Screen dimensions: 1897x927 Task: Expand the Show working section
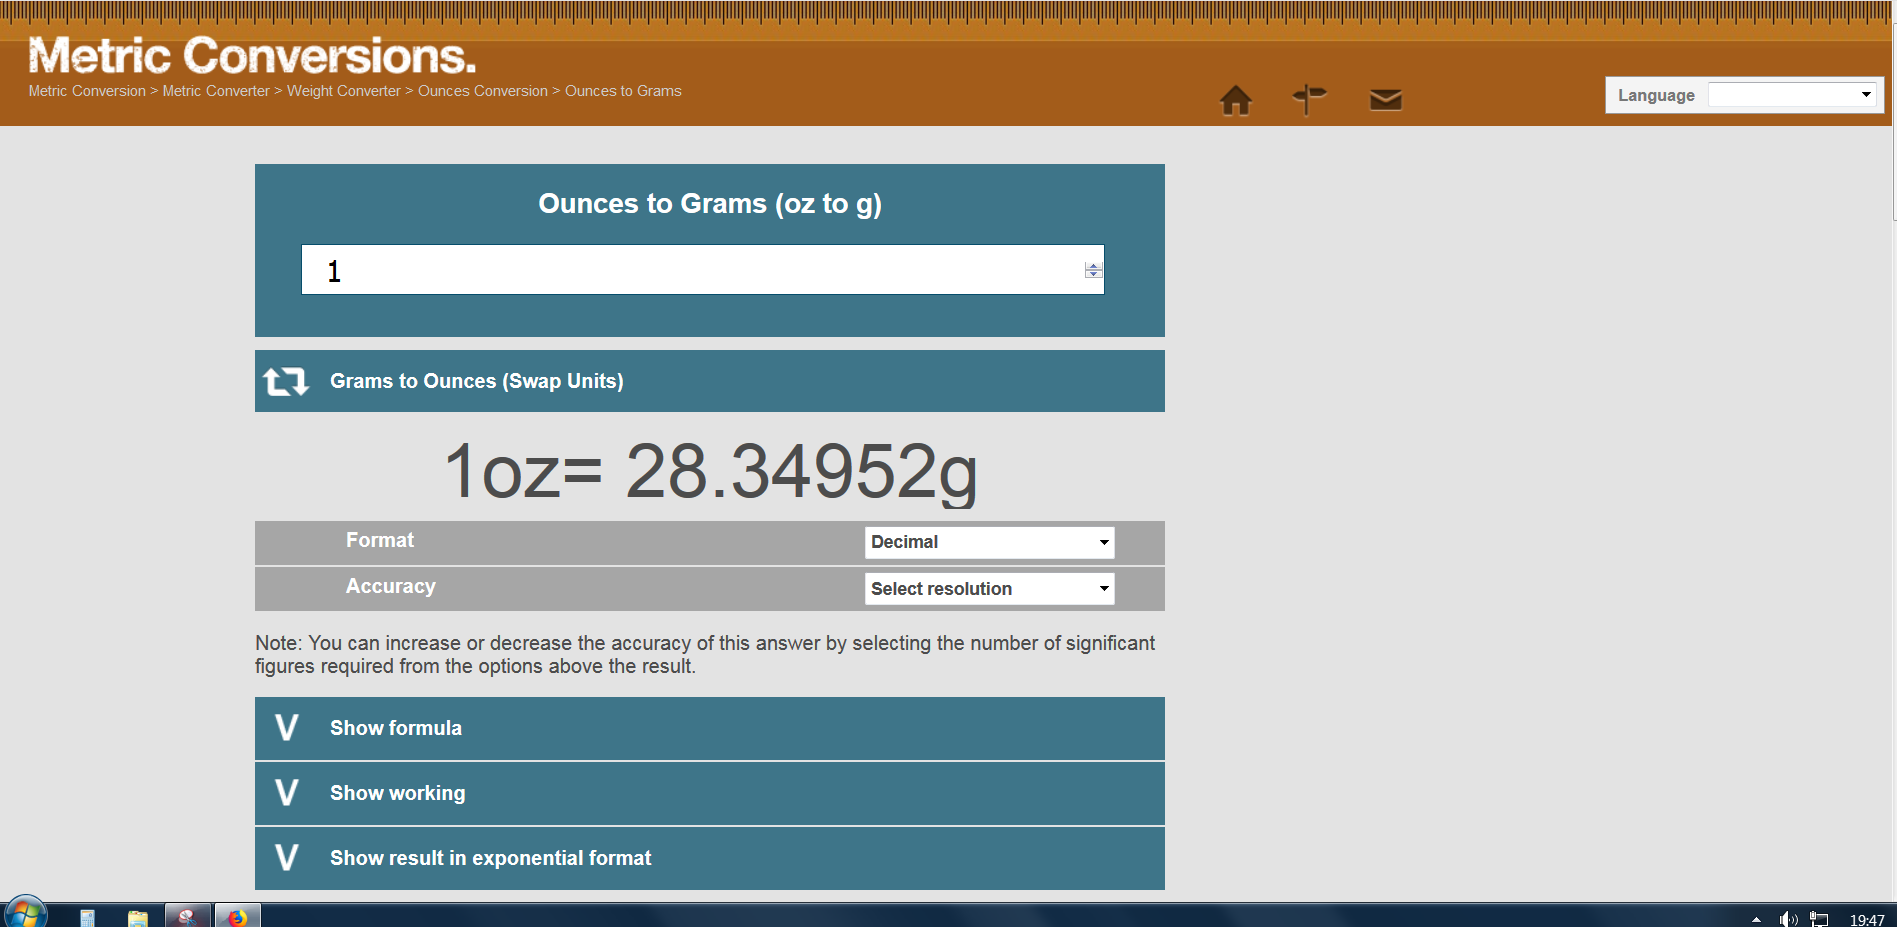pos(710,793)
